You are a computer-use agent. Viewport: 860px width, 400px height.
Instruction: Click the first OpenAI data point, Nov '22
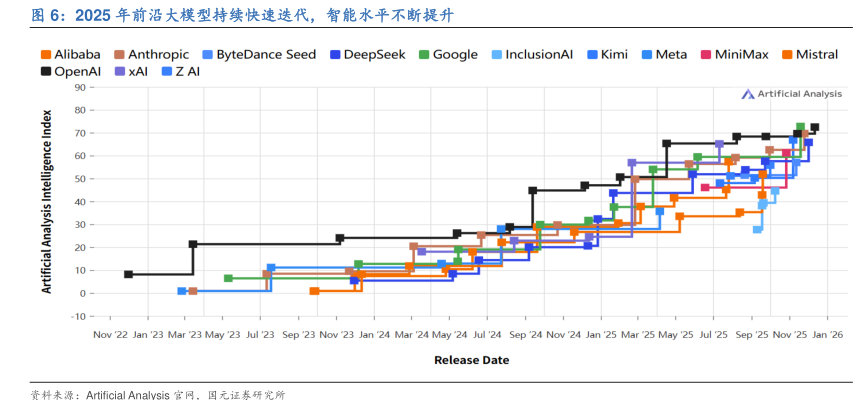pyautogui.click(x=128, y=274)
